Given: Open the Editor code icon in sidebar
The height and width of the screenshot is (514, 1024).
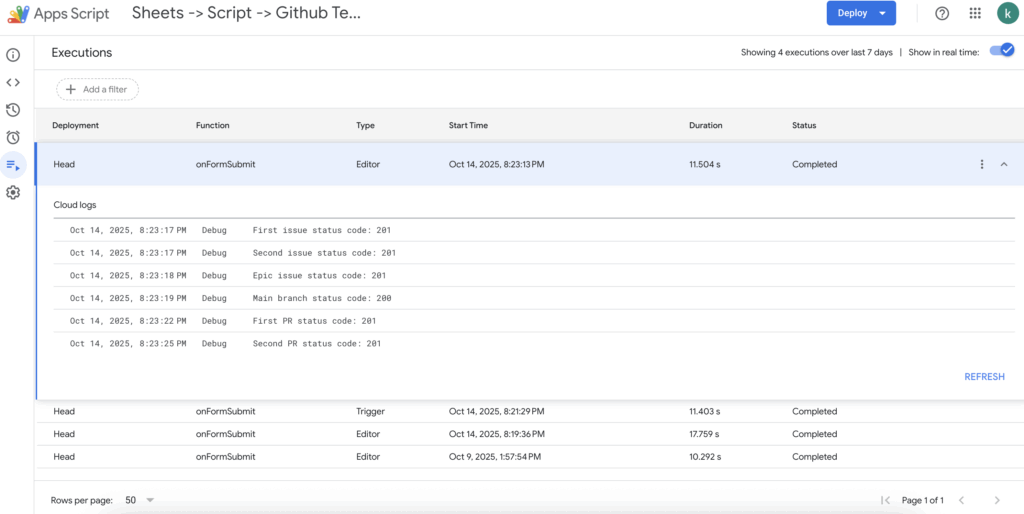Looking at the screenshot, I should point(13,82).
